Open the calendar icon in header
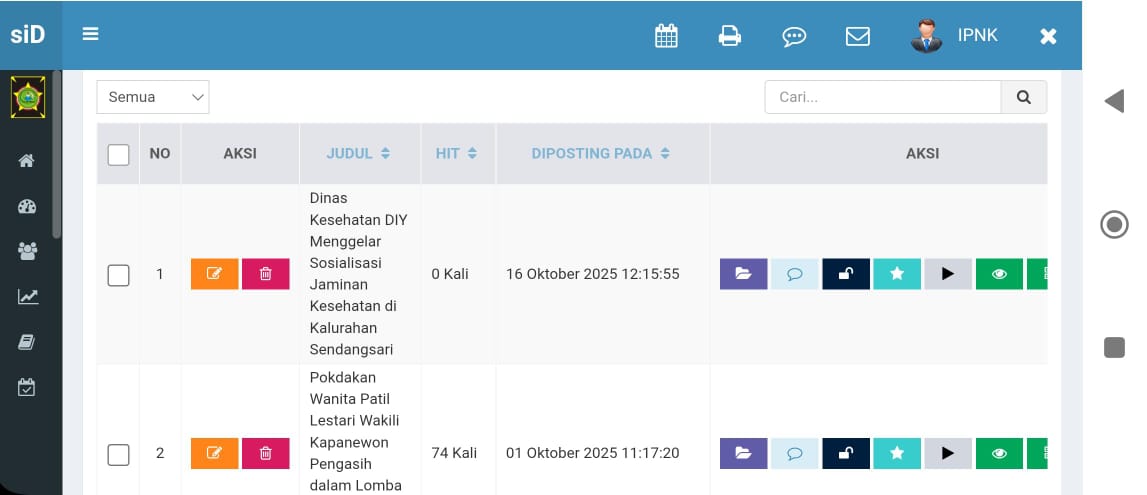Viewport: 1147px width, 495px height. click(666, 36)
